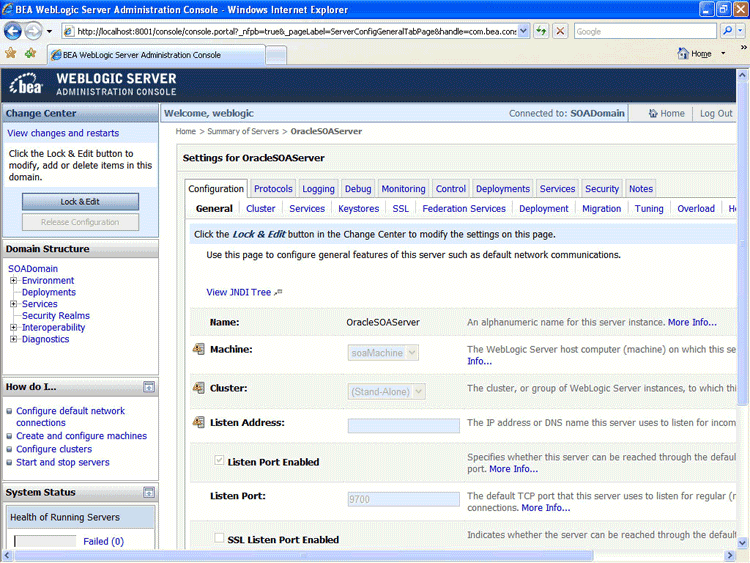Switch to the Monitoring tab
Viewport: 750px width, 563px height.
(403, 188)
